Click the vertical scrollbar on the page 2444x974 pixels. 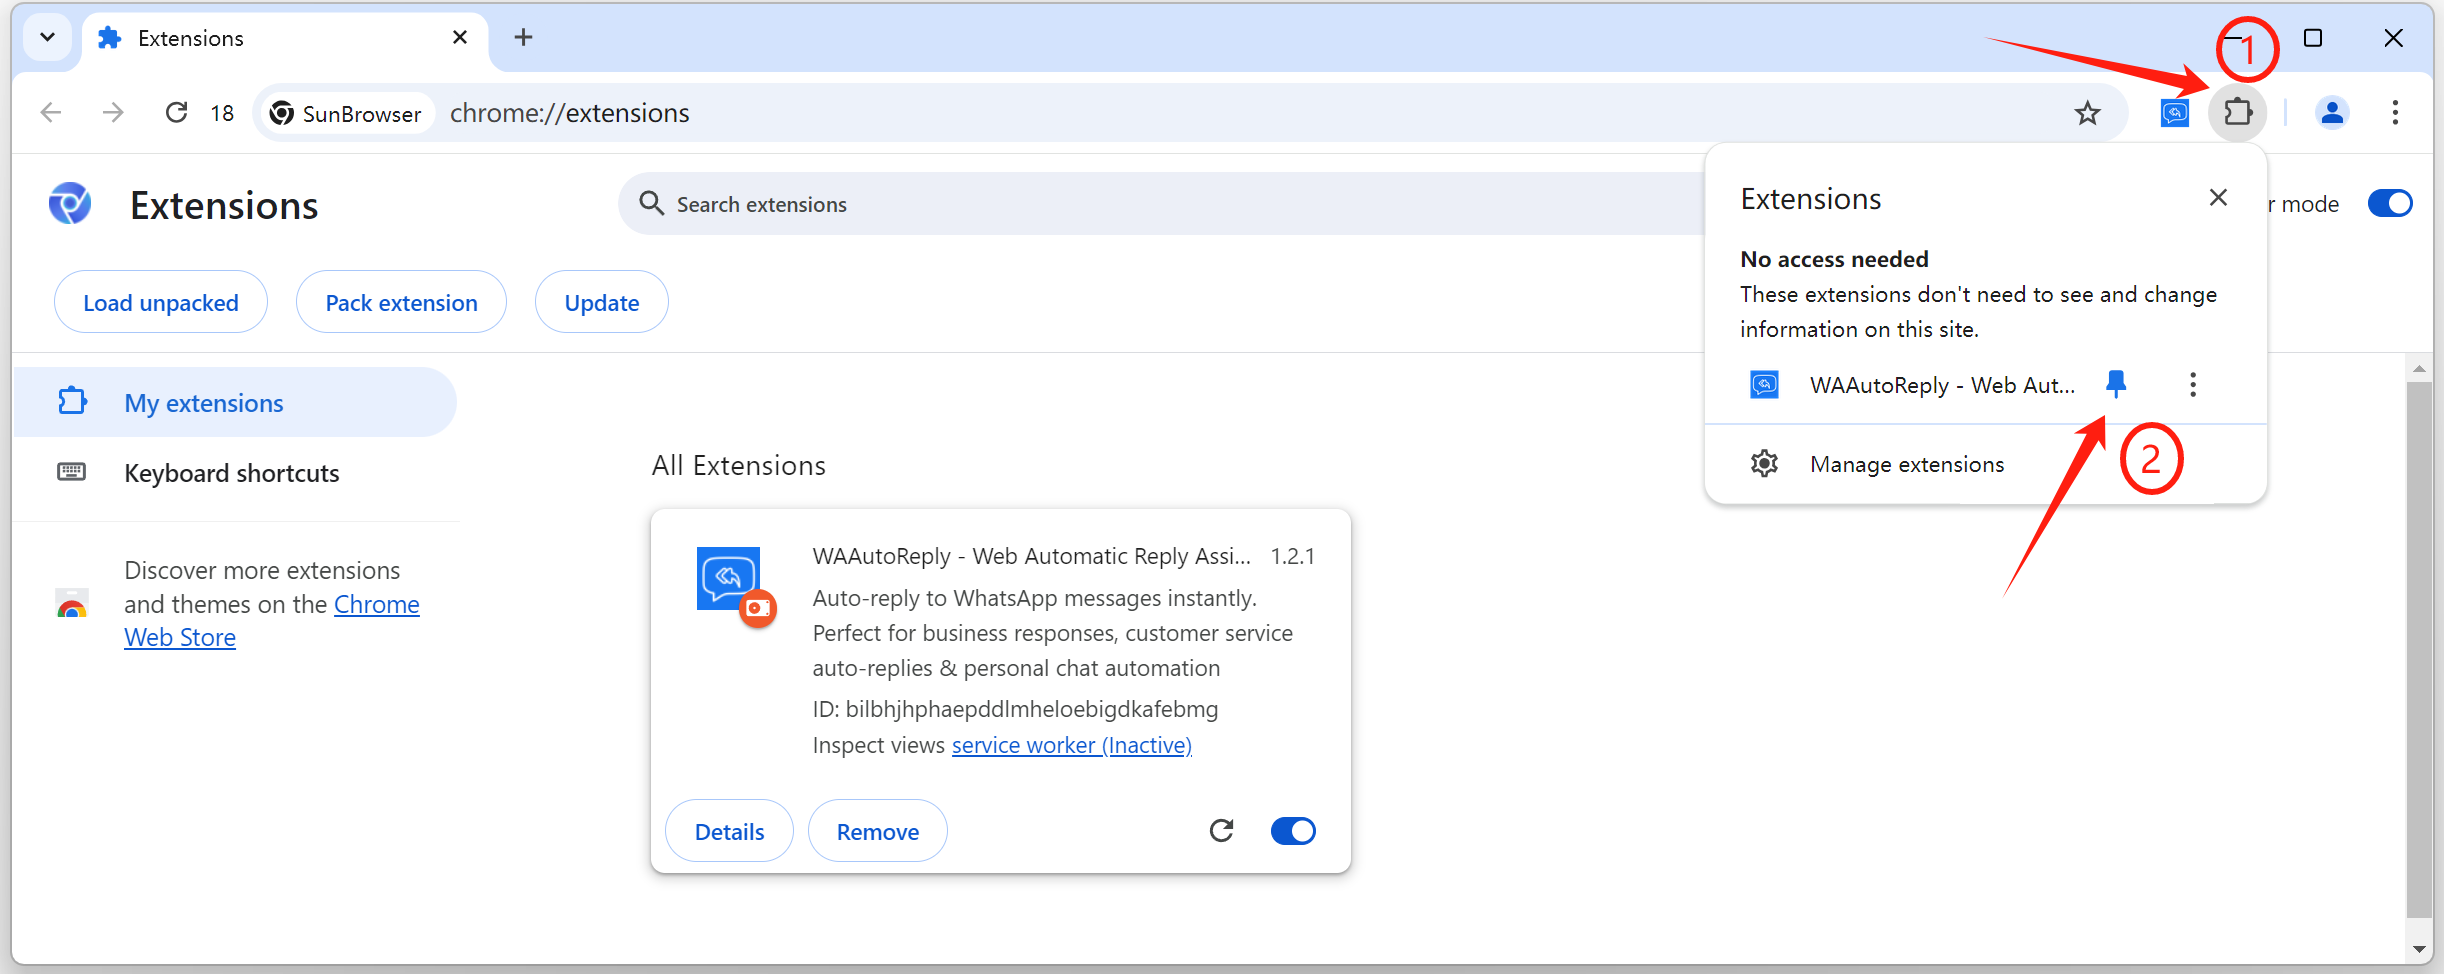(2418, 650)
